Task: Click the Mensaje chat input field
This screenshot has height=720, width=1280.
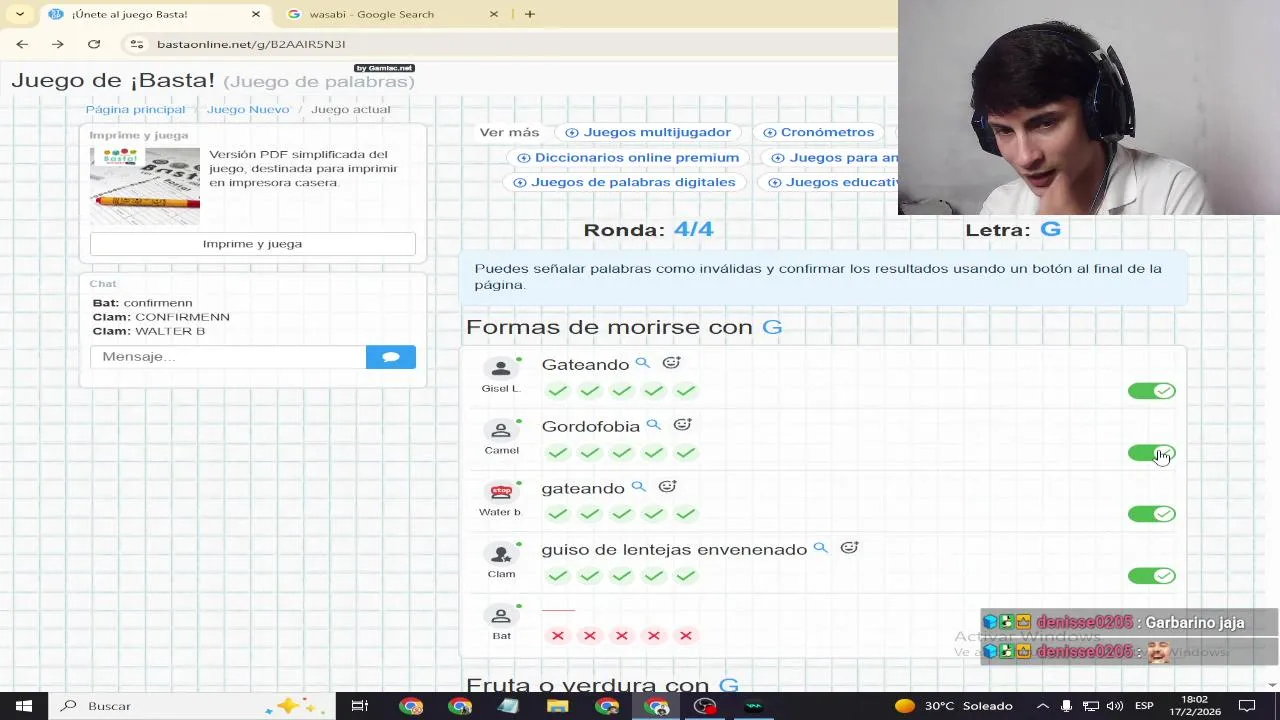Action: (228, 357)
